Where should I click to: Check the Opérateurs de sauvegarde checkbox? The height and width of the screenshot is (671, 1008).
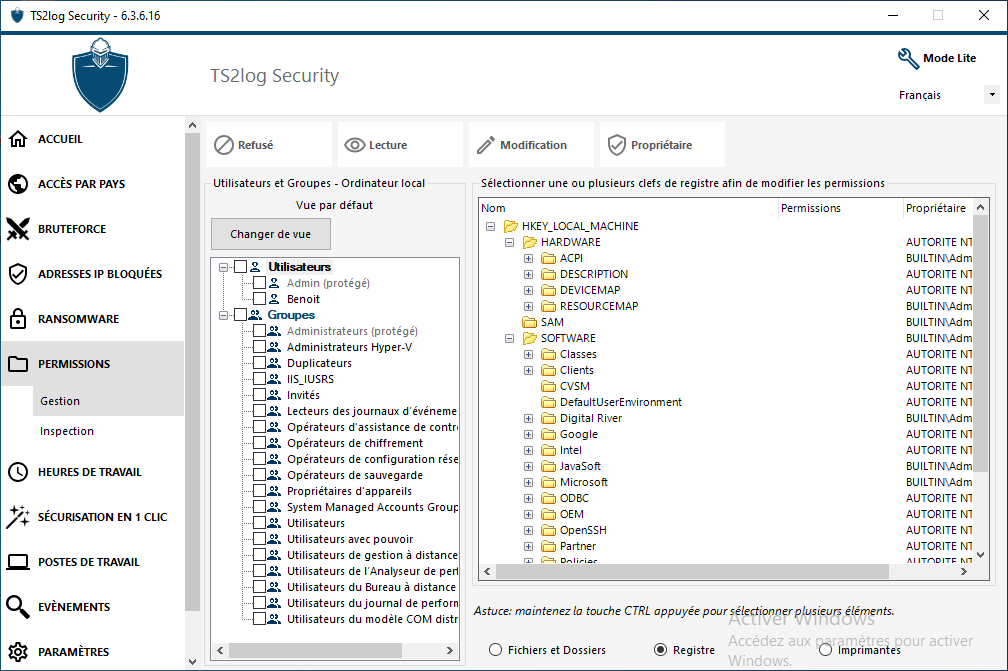coord(259,475)
